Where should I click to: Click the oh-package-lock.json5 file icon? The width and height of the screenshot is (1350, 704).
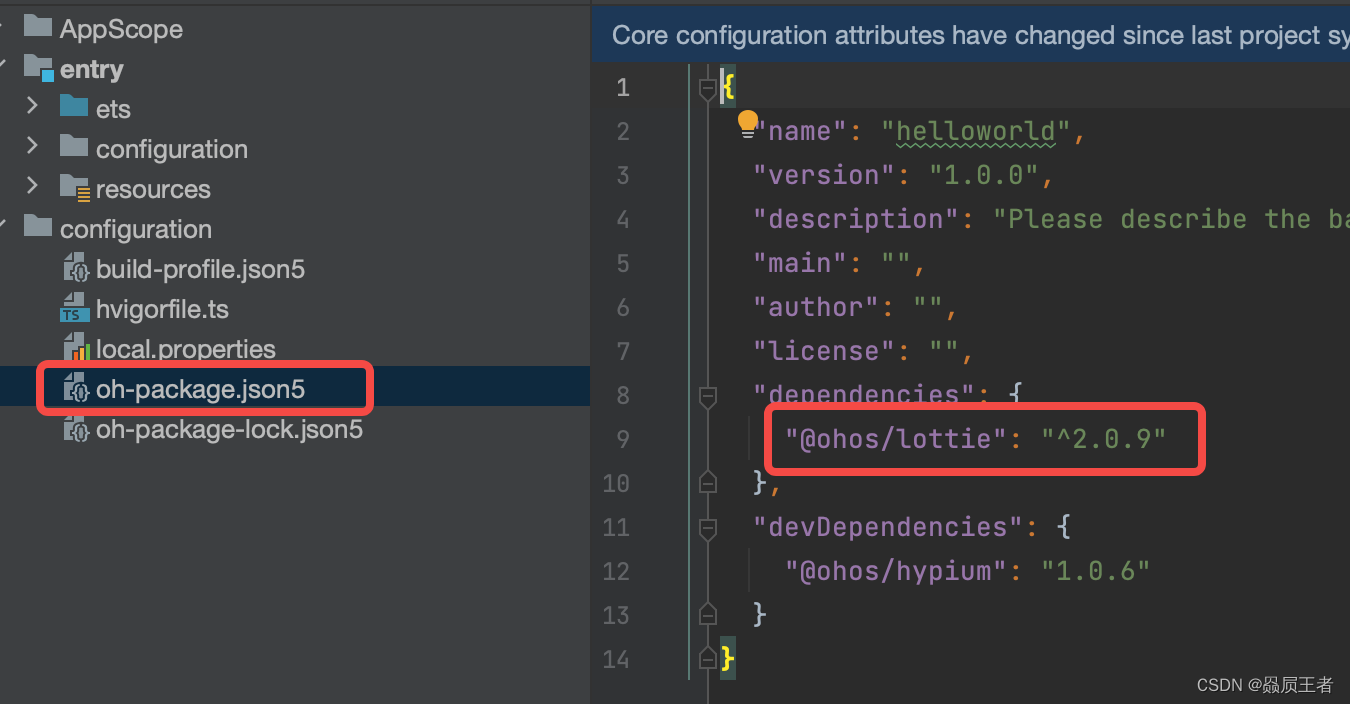[76, 429]
